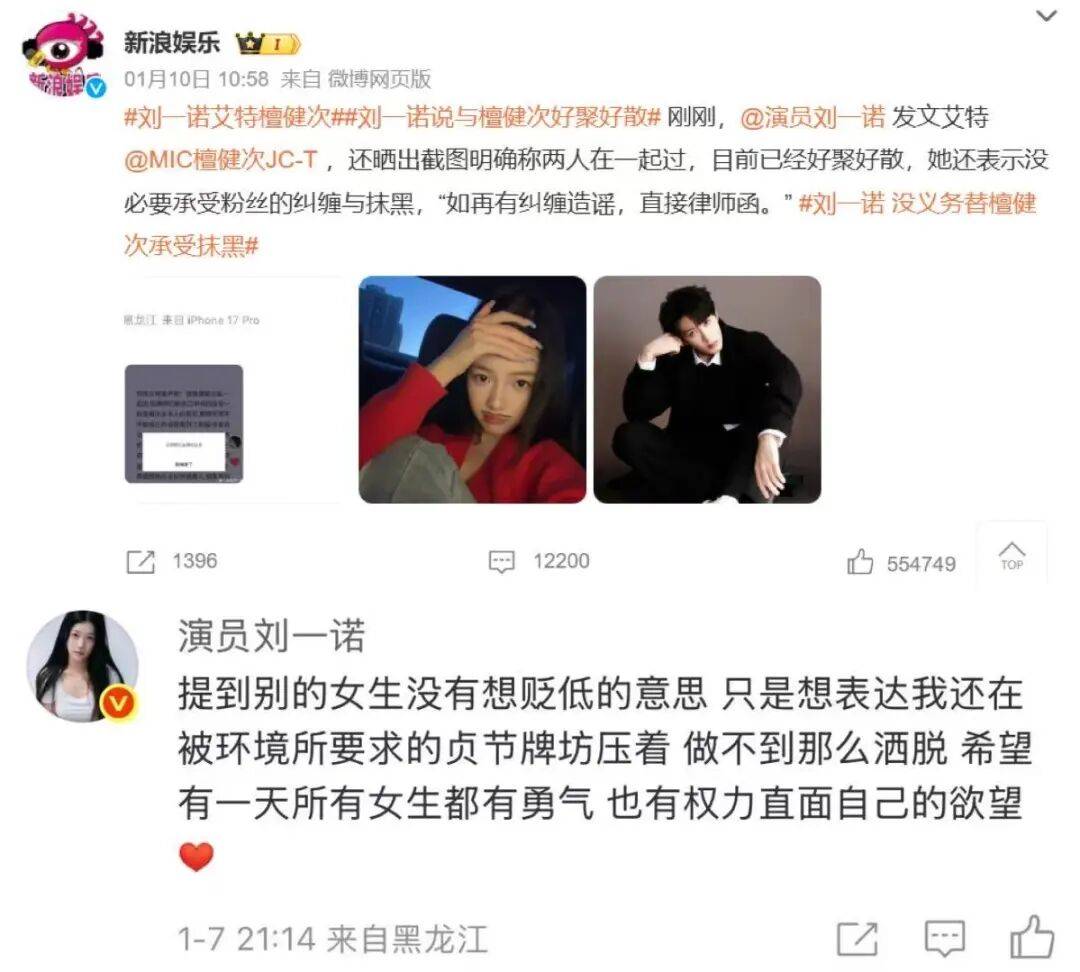Open comments icon showing 12200
Viewport: 1080px width, 972px height.
click(x=501, y=561)
